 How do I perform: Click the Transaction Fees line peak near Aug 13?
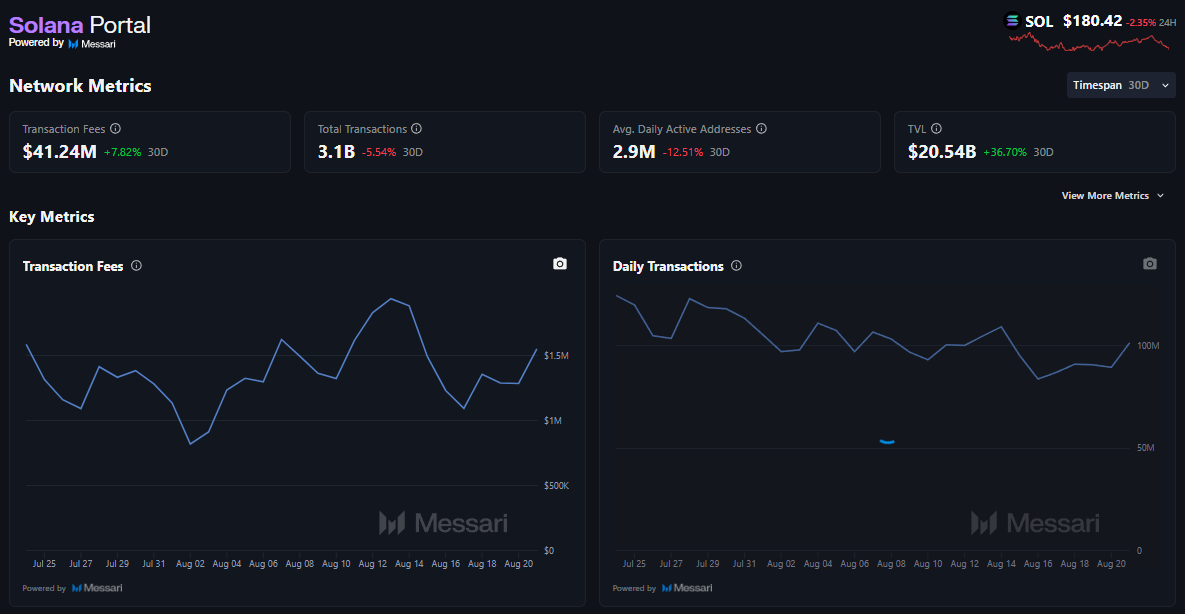391,299
